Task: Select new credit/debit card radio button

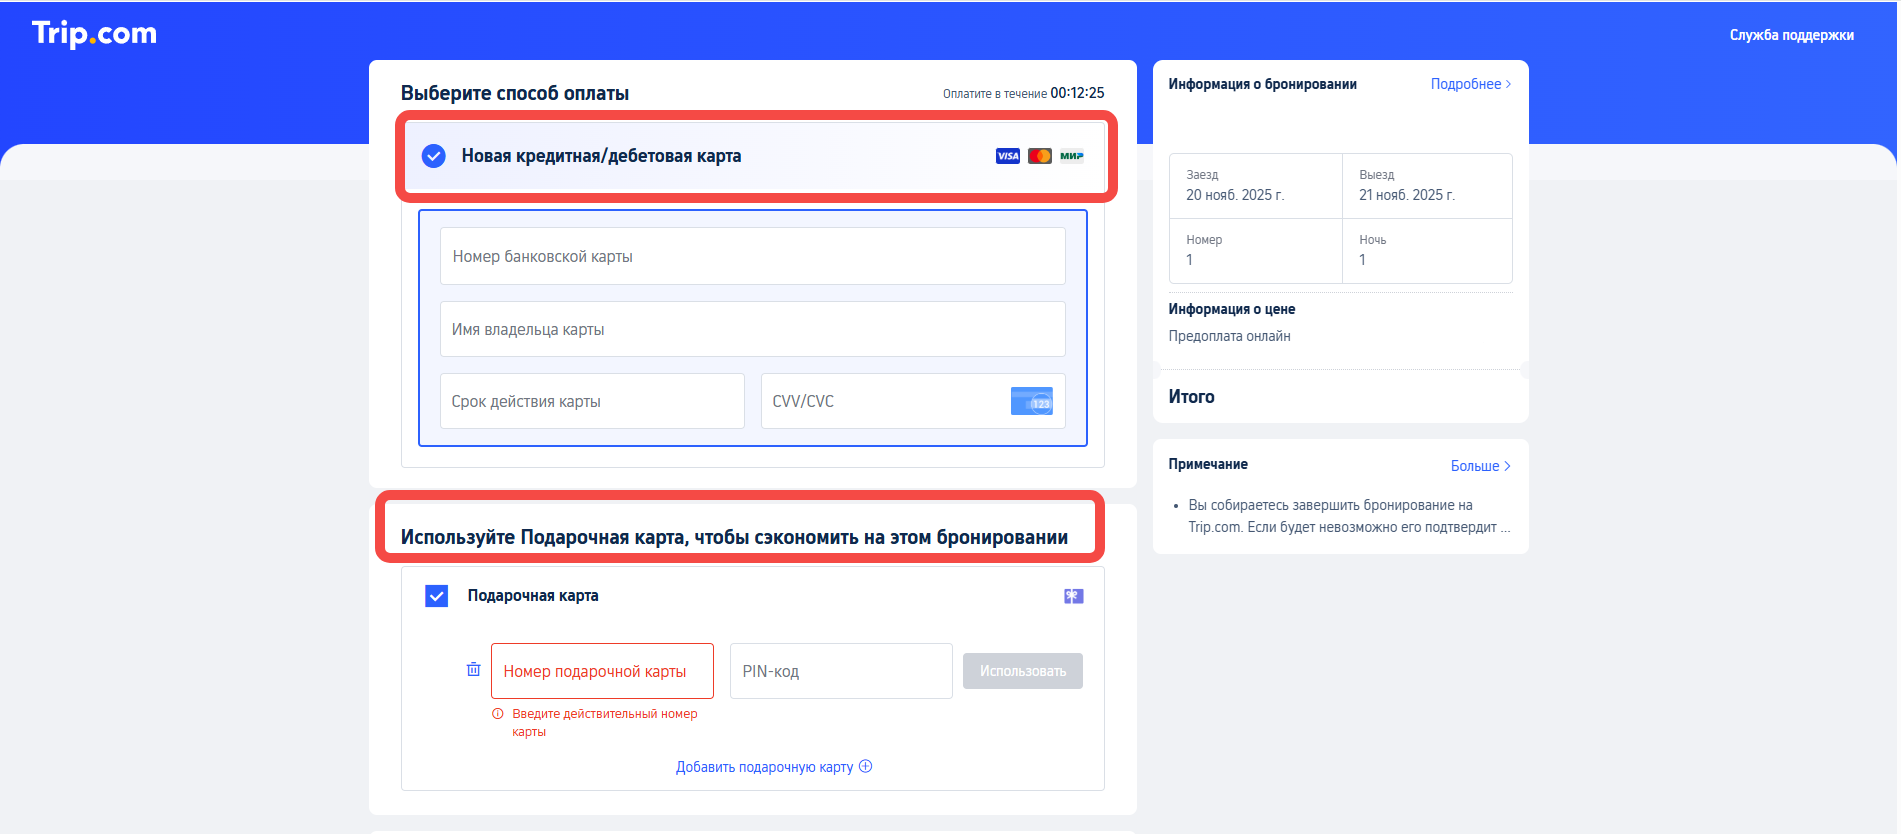Action: [x=434, y=156]
